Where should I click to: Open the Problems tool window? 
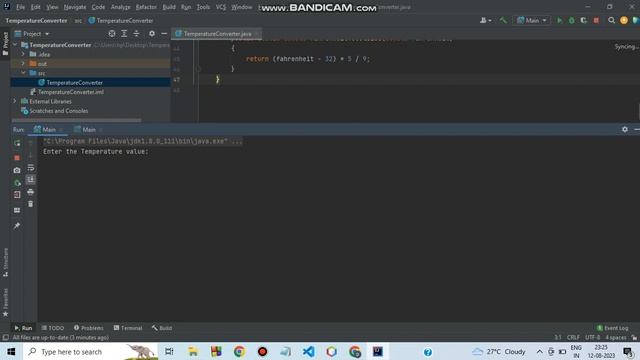click(x=89, y=328)
